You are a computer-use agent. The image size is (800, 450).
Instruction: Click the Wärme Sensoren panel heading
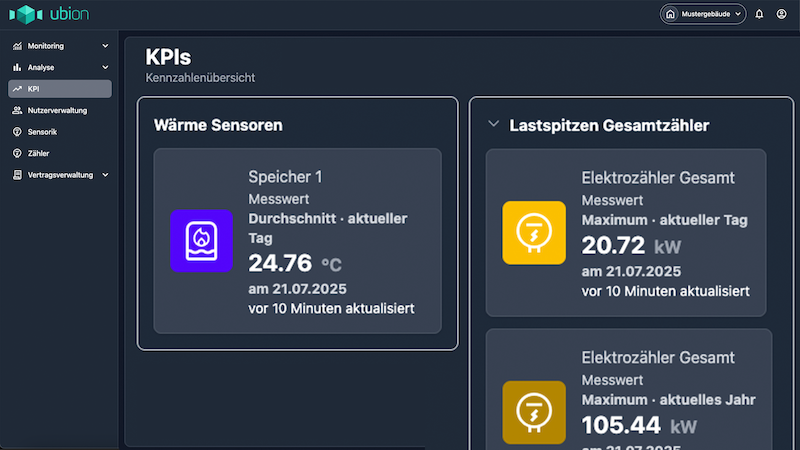218,126
